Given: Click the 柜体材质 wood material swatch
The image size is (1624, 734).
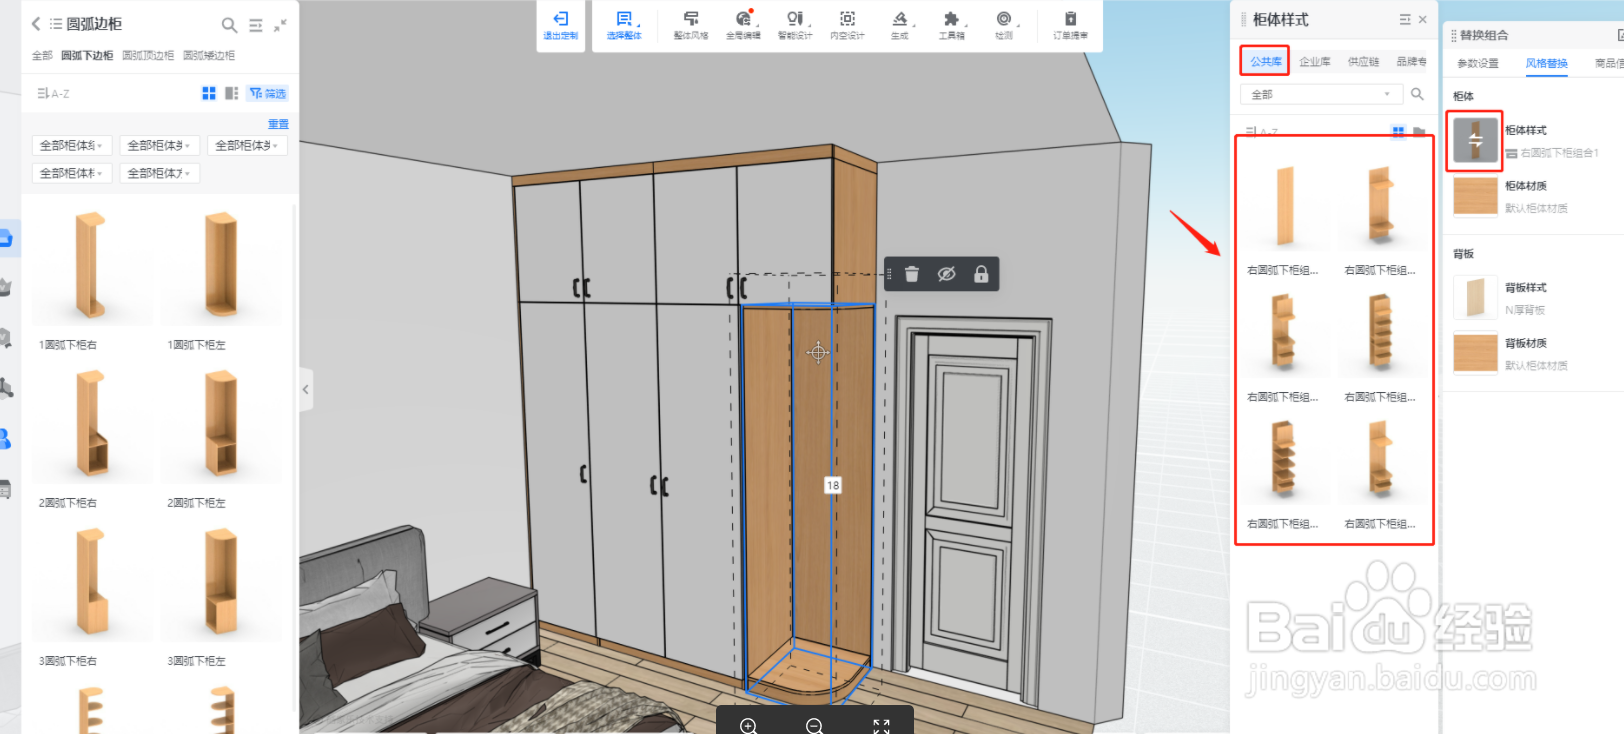Looking at the screenshot, I should 1475,197.
